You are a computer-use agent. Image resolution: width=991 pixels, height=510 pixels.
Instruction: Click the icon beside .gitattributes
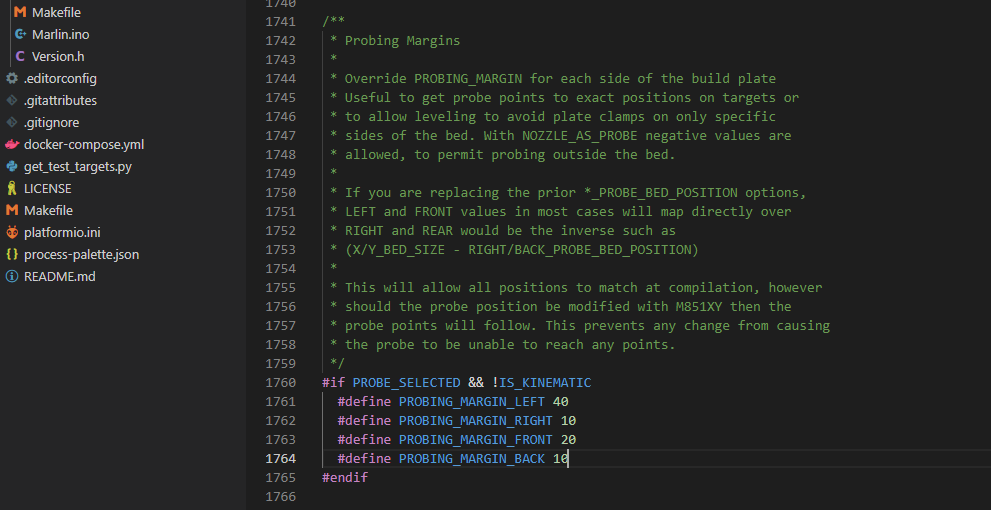(12, 101)
